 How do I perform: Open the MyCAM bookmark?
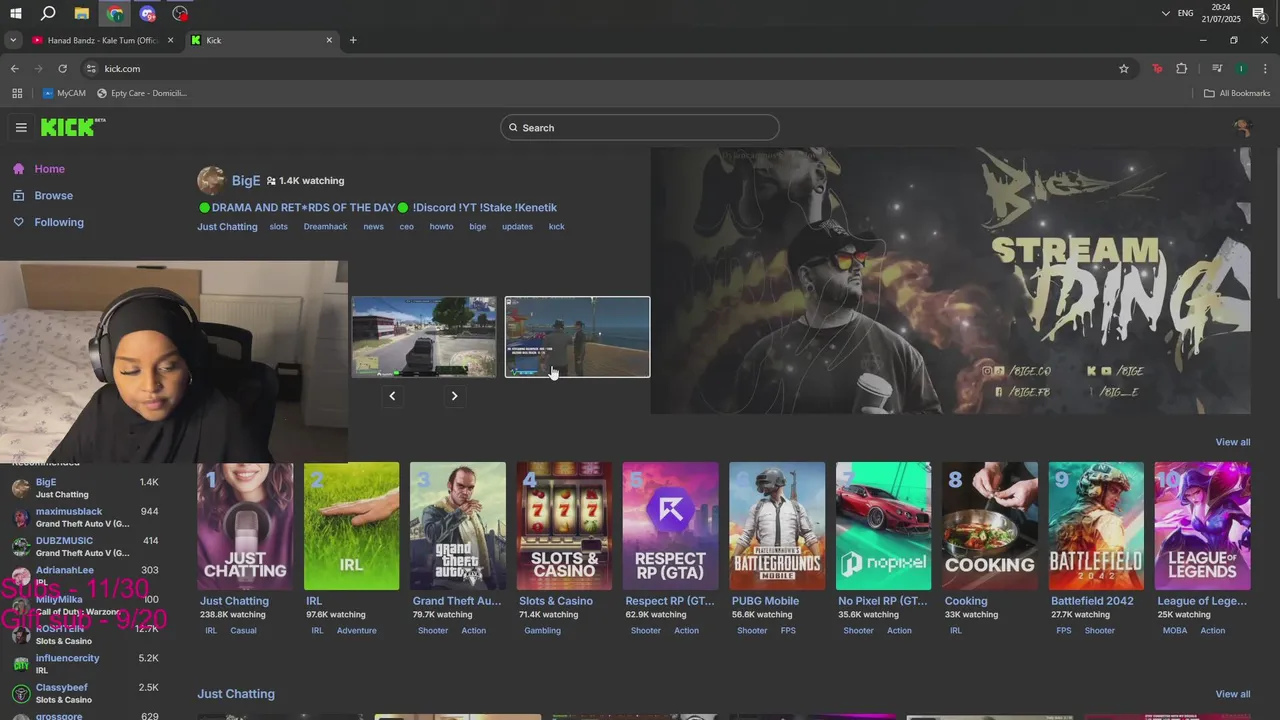[x=64, y=93]
